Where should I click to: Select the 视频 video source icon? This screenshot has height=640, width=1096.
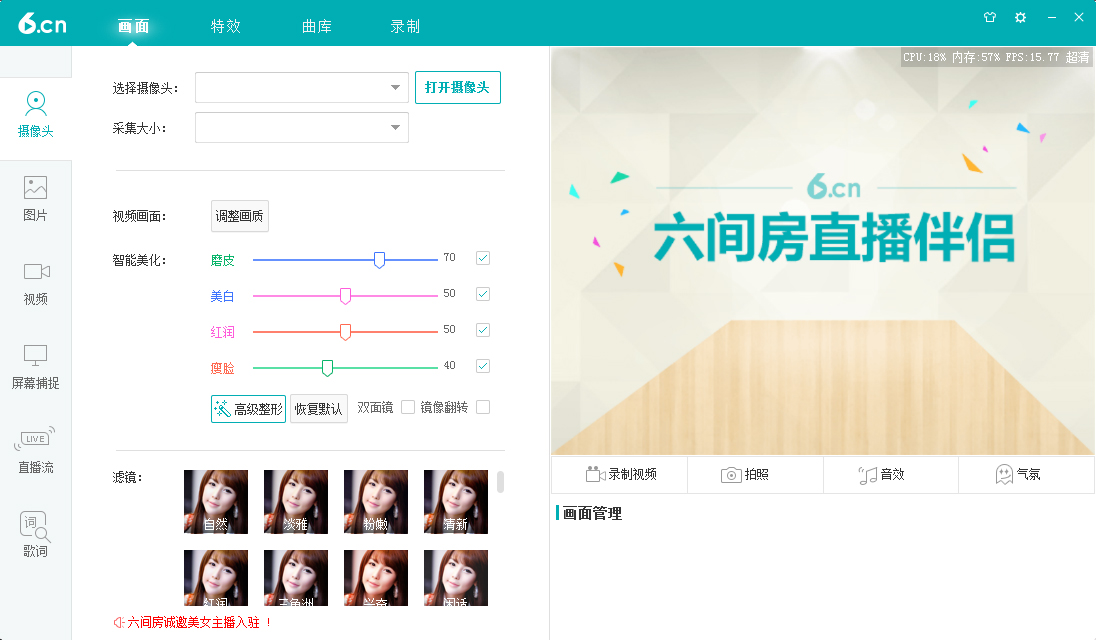tap(35, 283)
